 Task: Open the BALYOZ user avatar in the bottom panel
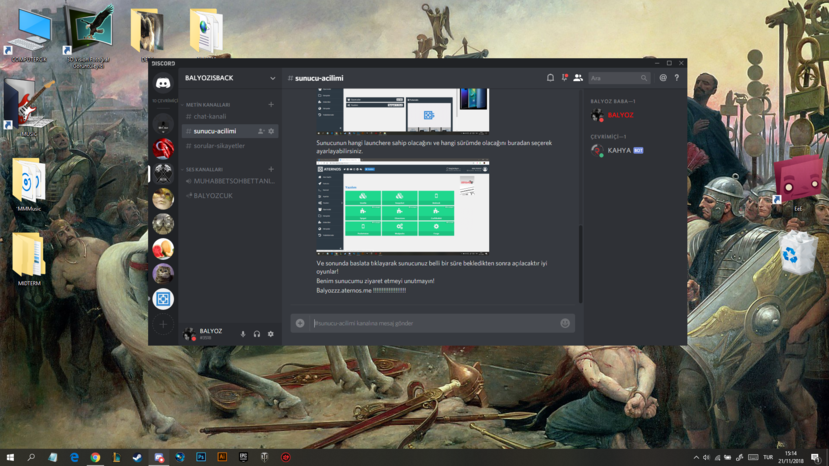tap(189, 334)
